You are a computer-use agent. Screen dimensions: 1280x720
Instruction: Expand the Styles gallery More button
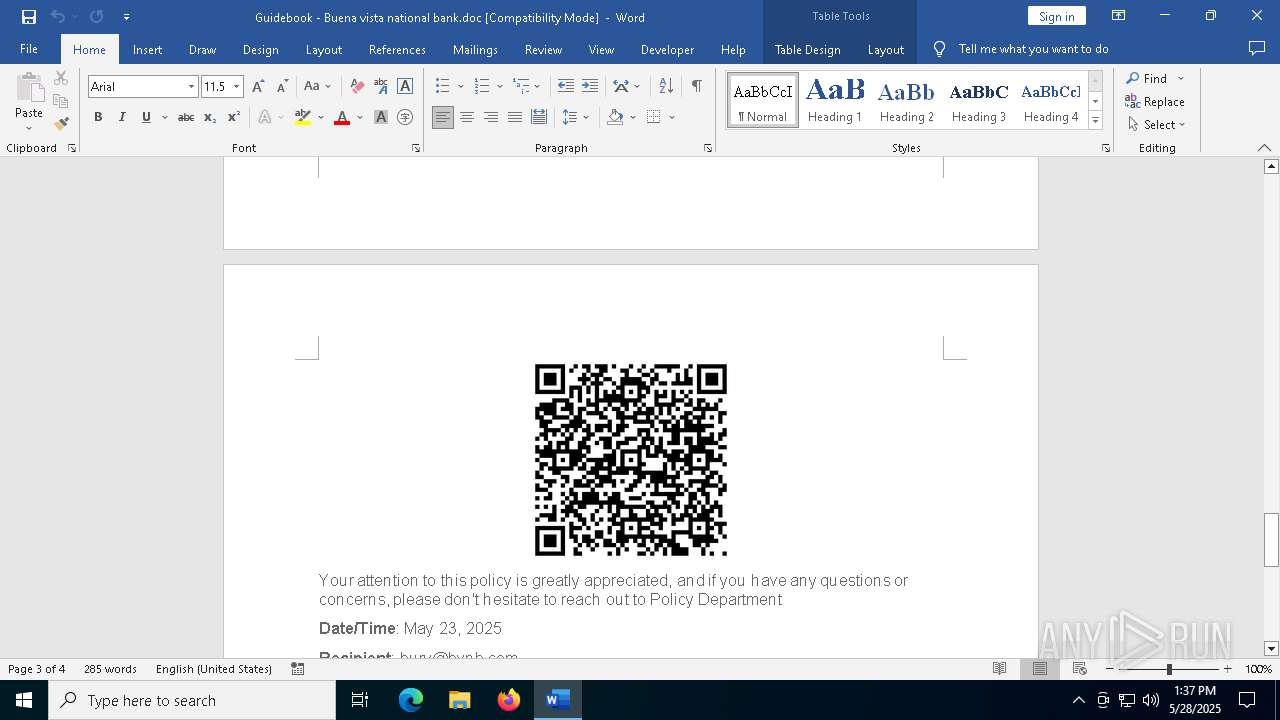point(1095,120)
